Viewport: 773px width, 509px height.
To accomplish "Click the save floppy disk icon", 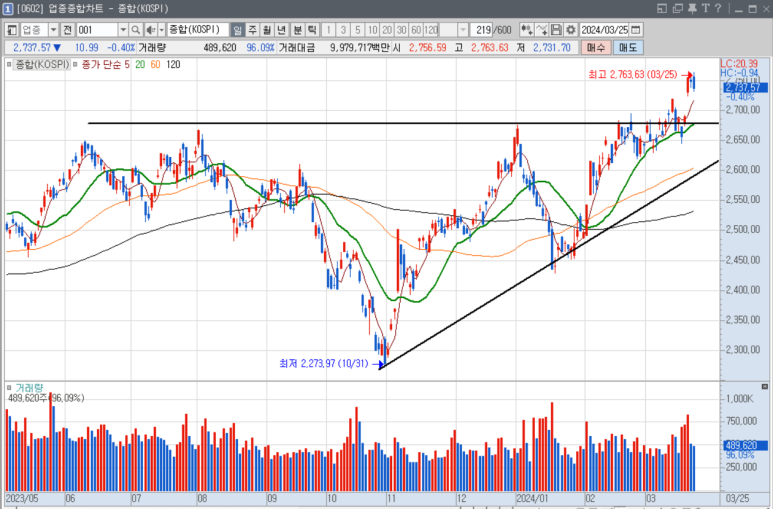I will pyautogui.click(x=556, y=30).
